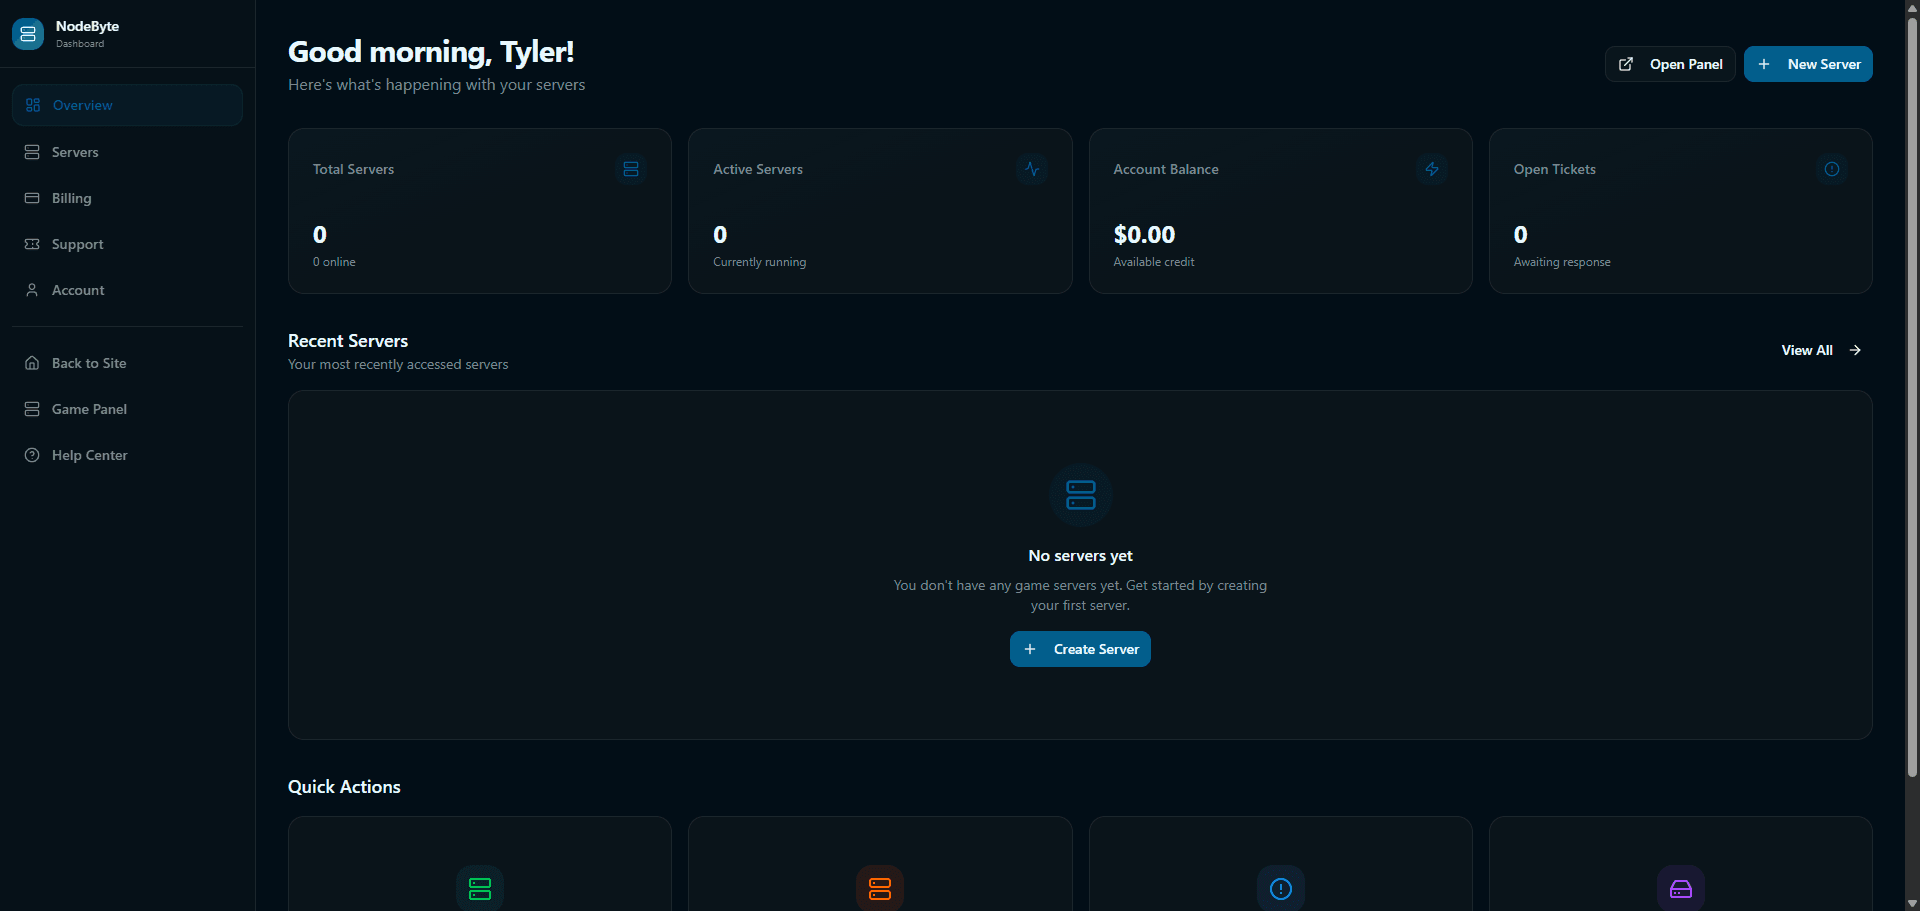Click the server icon above 'No servers yet'

click(1081, 495)
